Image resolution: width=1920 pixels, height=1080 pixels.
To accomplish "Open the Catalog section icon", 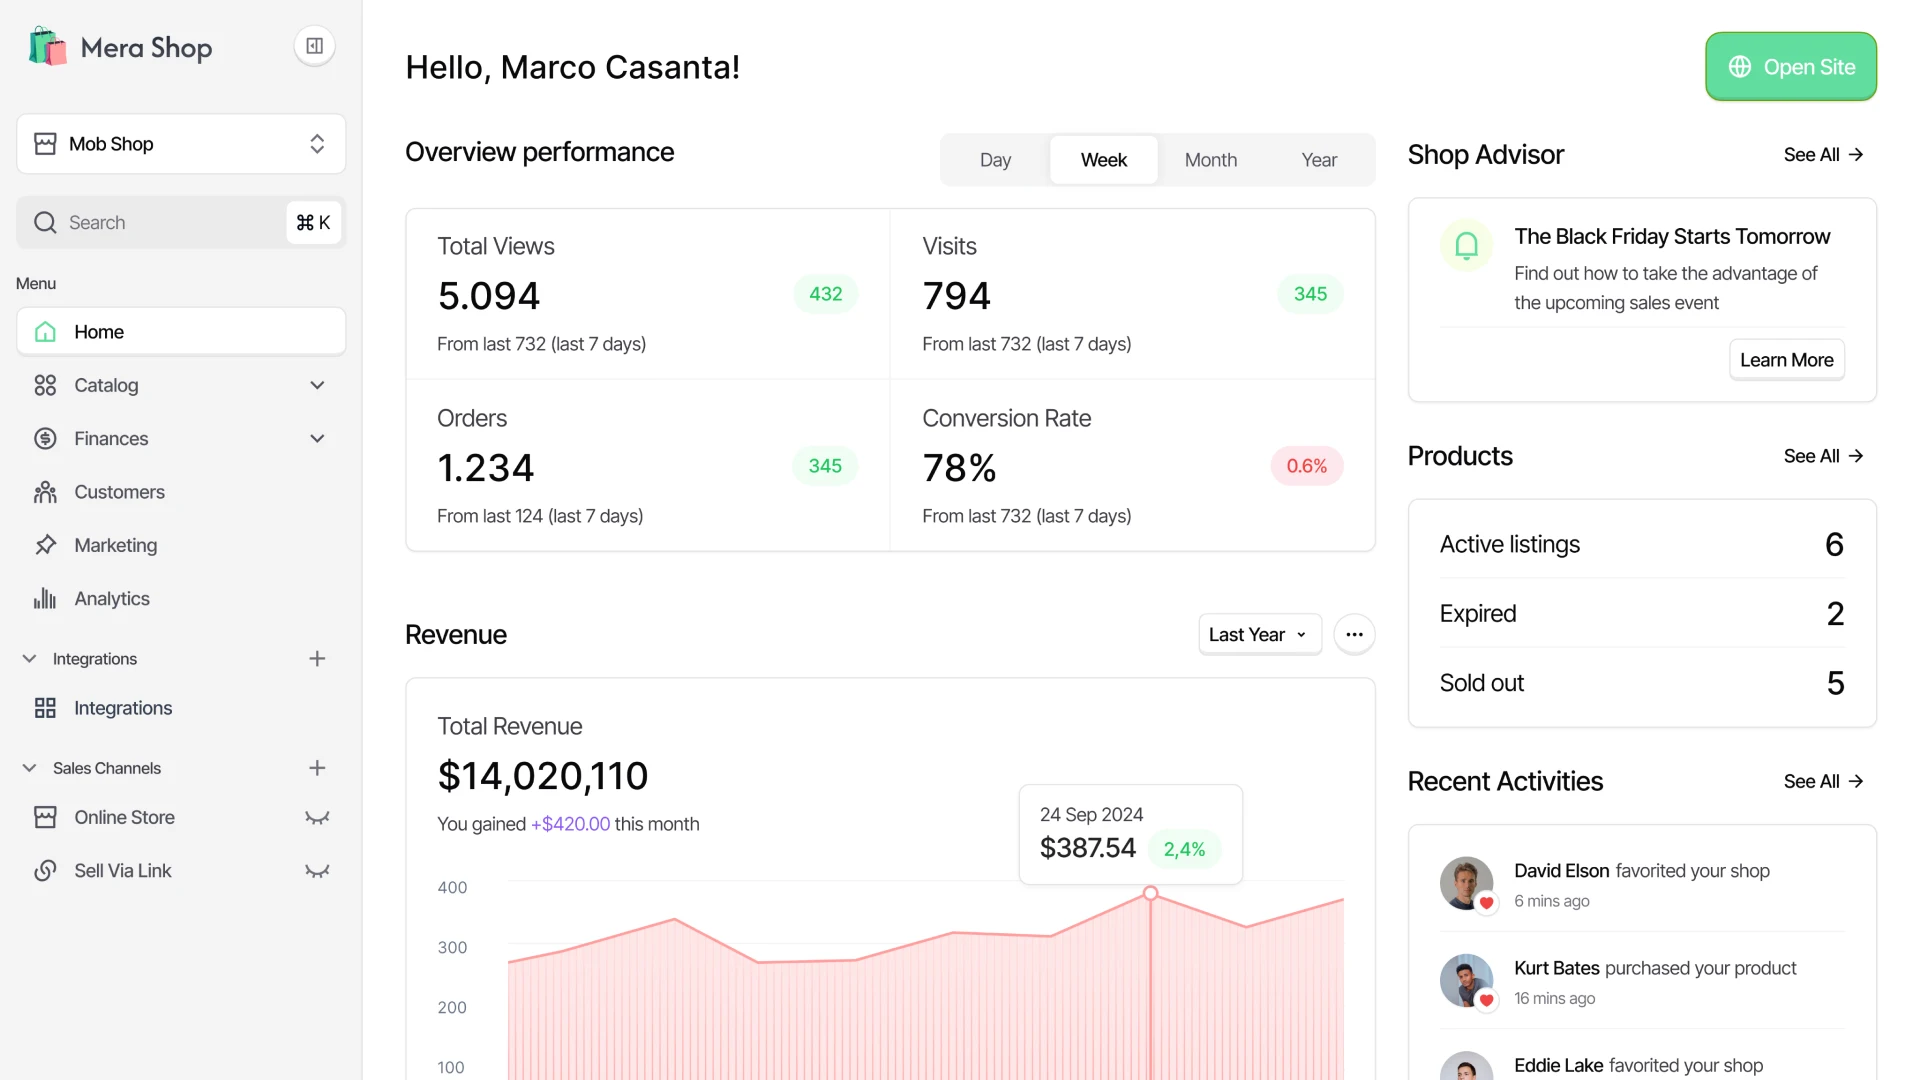I will pos(45,385).
